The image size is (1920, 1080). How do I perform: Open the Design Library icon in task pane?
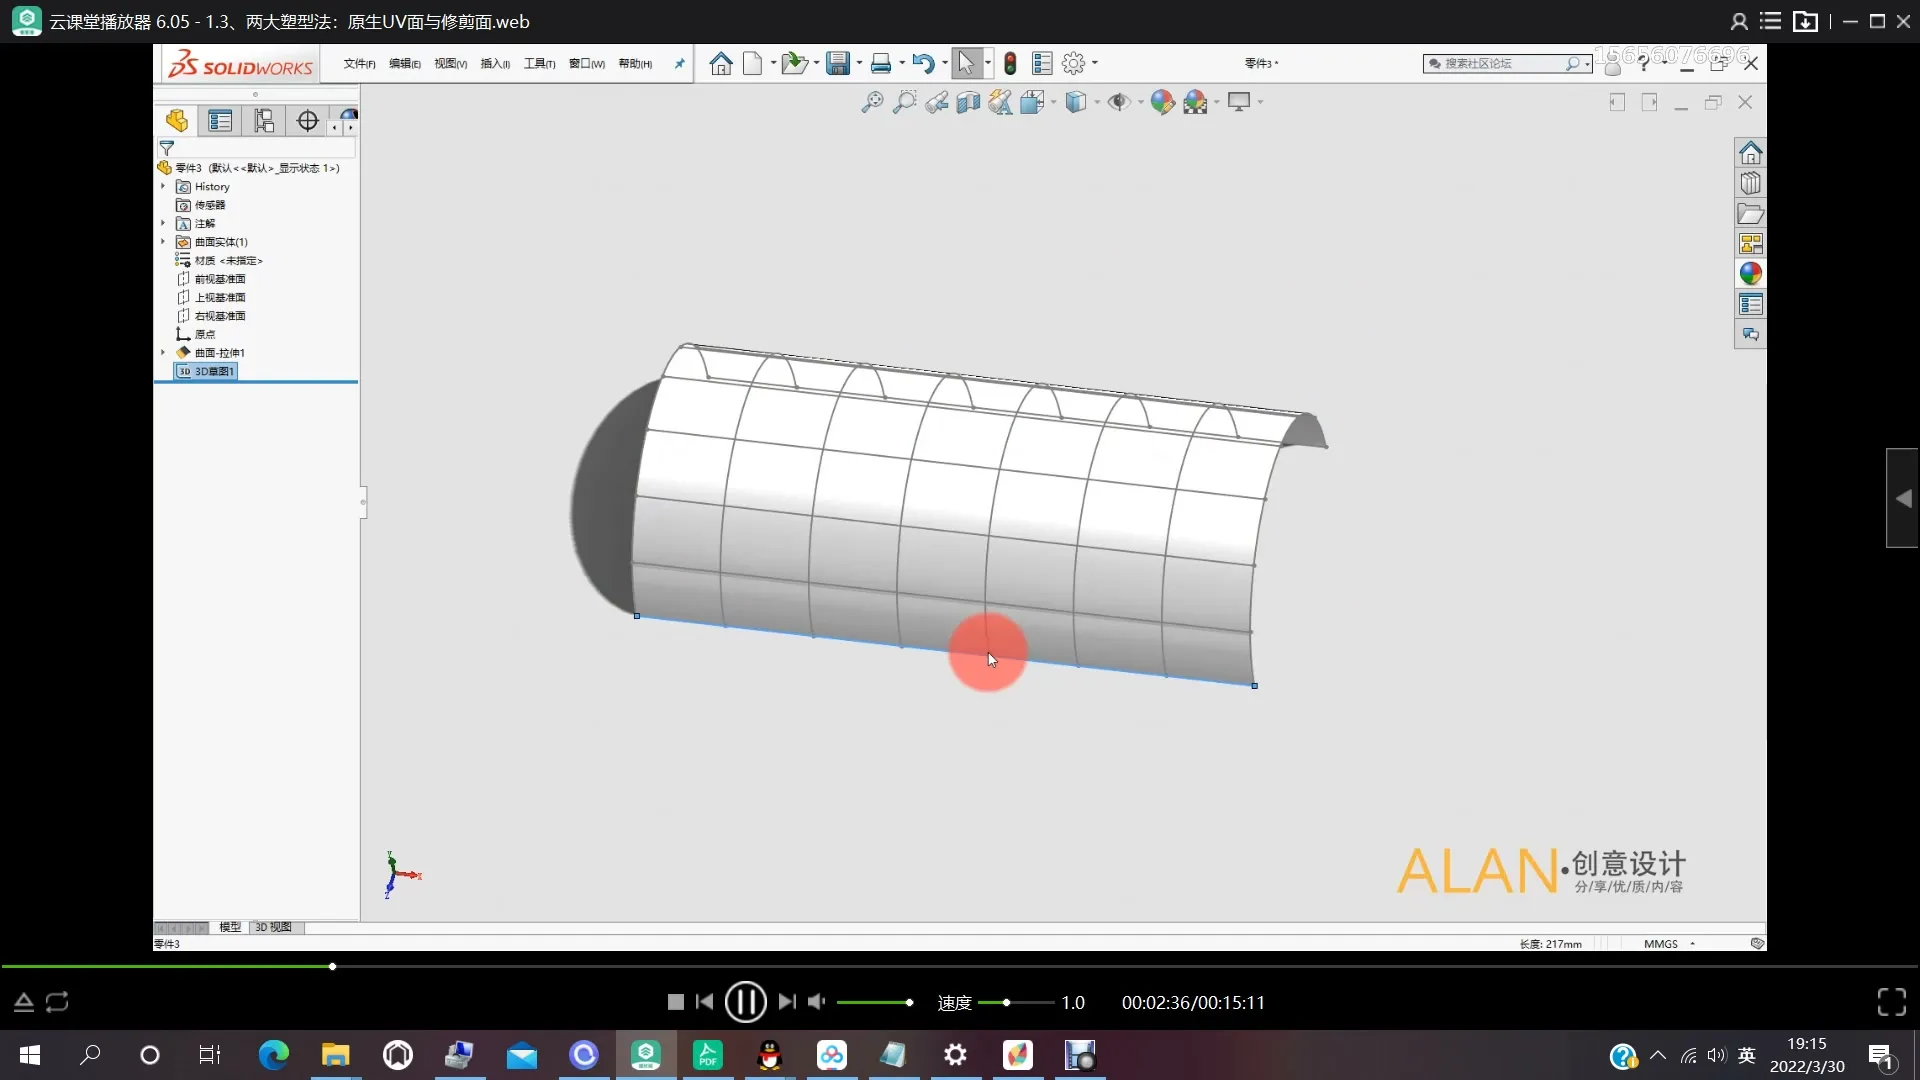click(1750, 184)
